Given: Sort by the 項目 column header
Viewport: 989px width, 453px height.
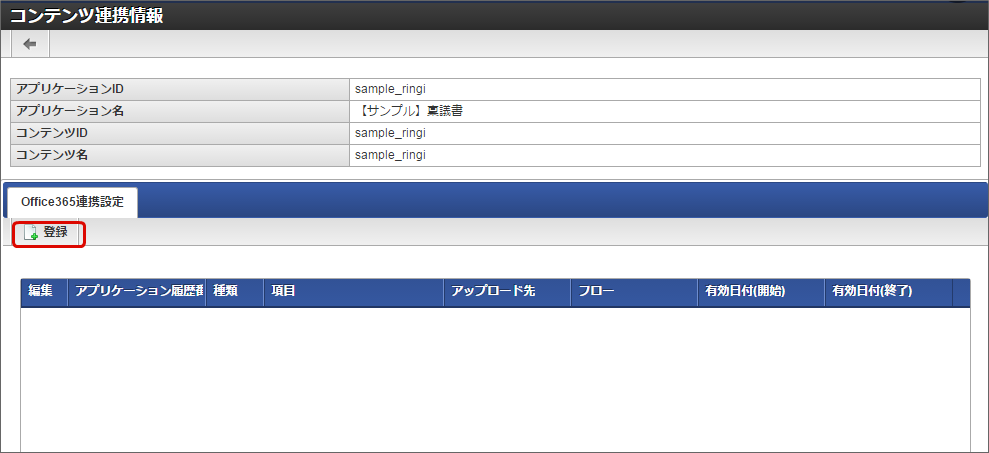Looking at the screenshot, I should [x=353, y=291].
